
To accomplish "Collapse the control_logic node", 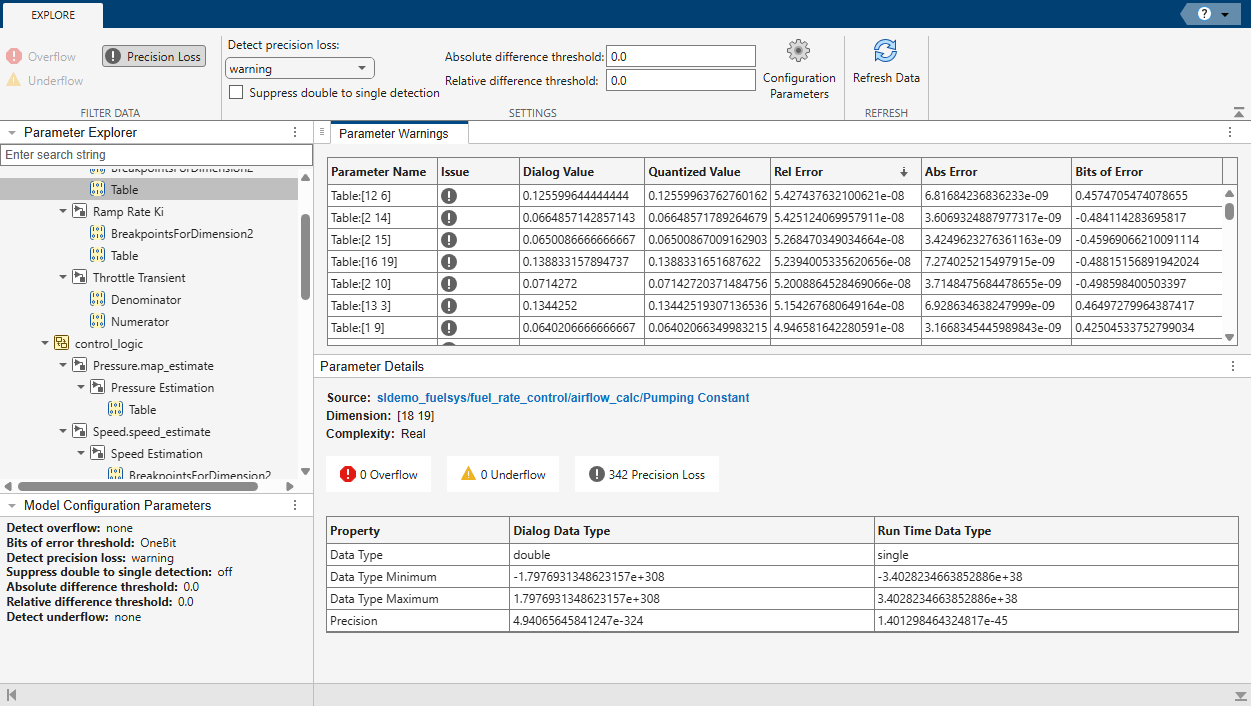I will (x=45, y=343).
